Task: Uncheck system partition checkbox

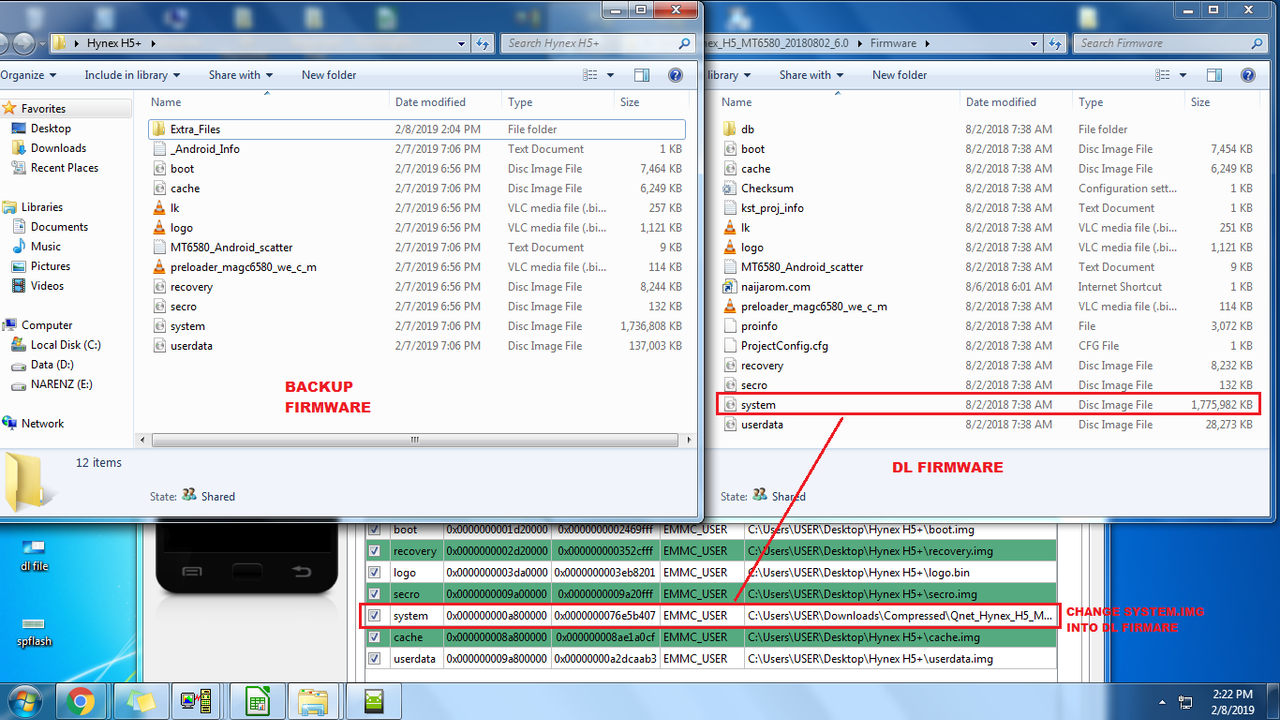Action: 375,615
